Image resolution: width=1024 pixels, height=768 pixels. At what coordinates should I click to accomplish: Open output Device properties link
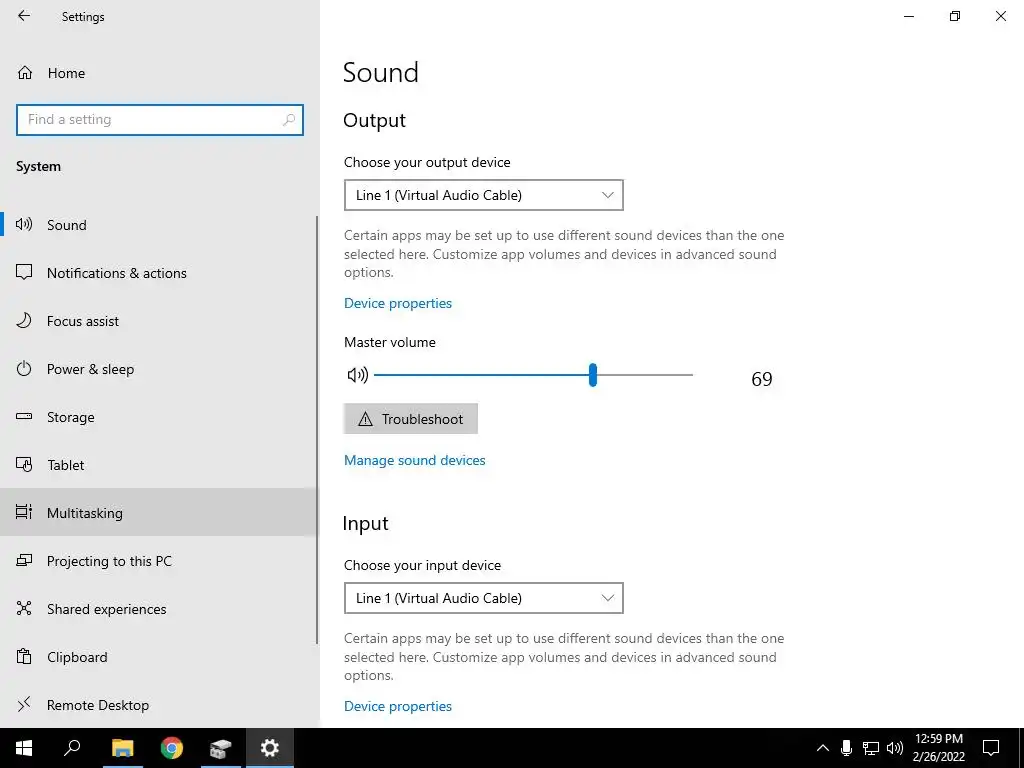tap(398, 303)
